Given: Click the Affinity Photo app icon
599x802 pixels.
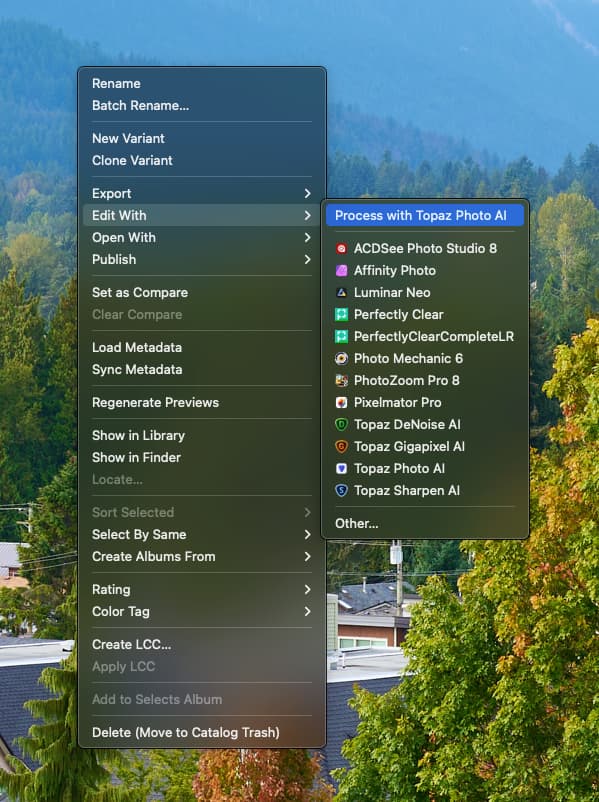Looking at the screenshot, I should coord(341,271).
